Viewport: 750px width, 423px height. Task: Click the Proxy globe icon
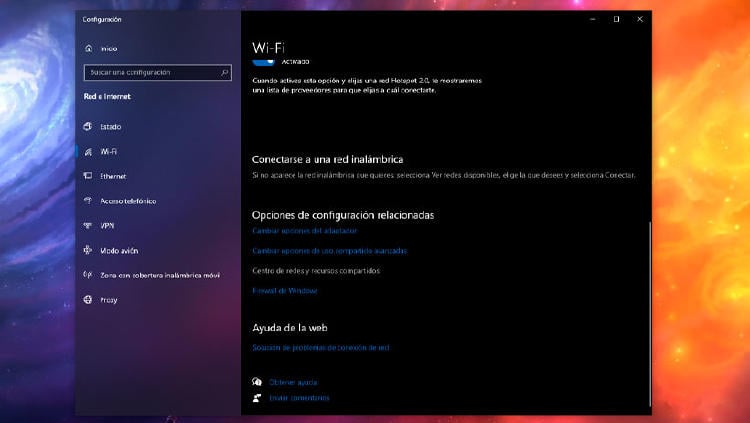[x=89, y=299]
